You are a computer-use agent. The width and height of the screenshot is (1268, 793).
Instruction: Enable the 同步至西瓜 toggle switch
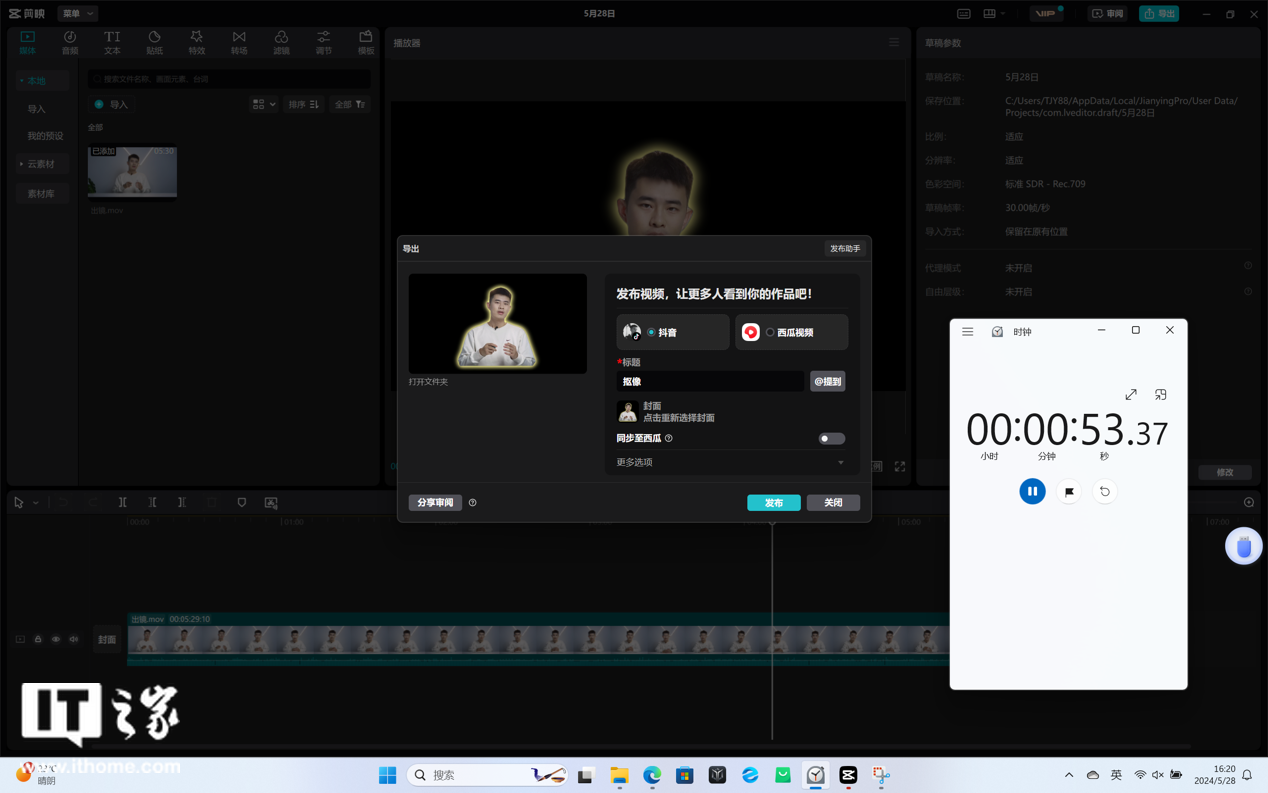point(831,438)
